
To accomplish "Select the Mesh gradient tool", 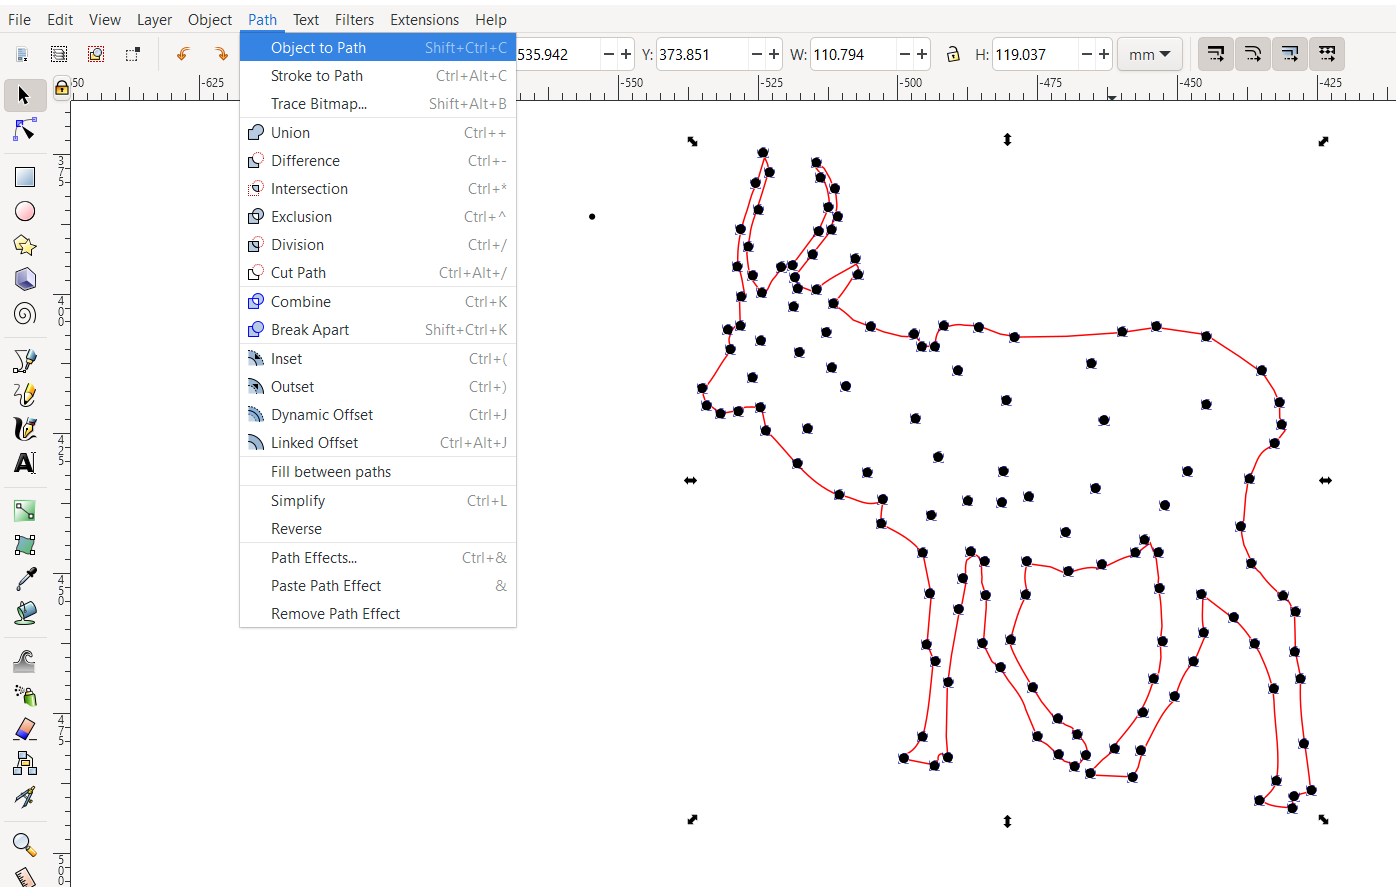I will coord(25,544).
